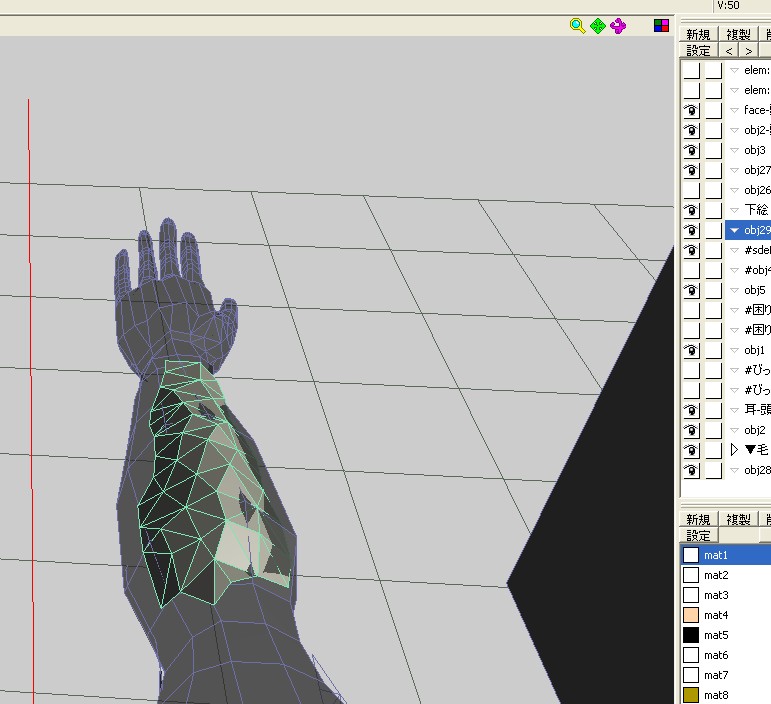Screen dimensions: 771x704
Task: Toggle the fold triangle beside obj26
Action: point(734,190)
